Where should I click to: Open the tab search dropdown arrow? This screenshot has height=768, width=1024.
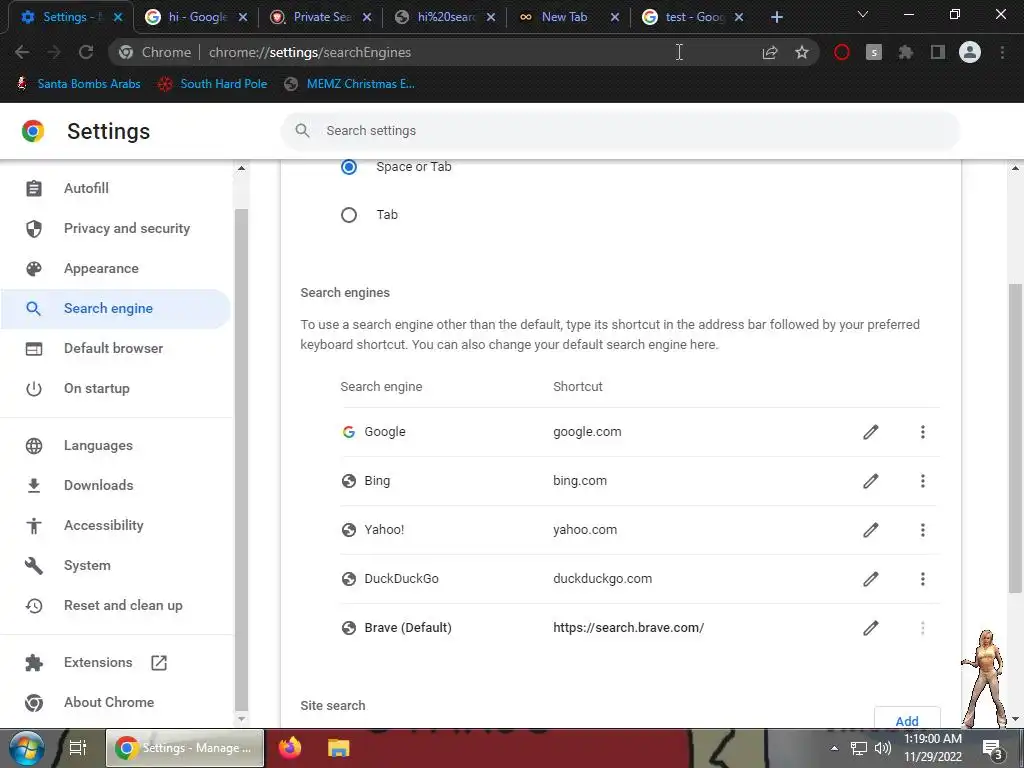[x=863, y=14]
